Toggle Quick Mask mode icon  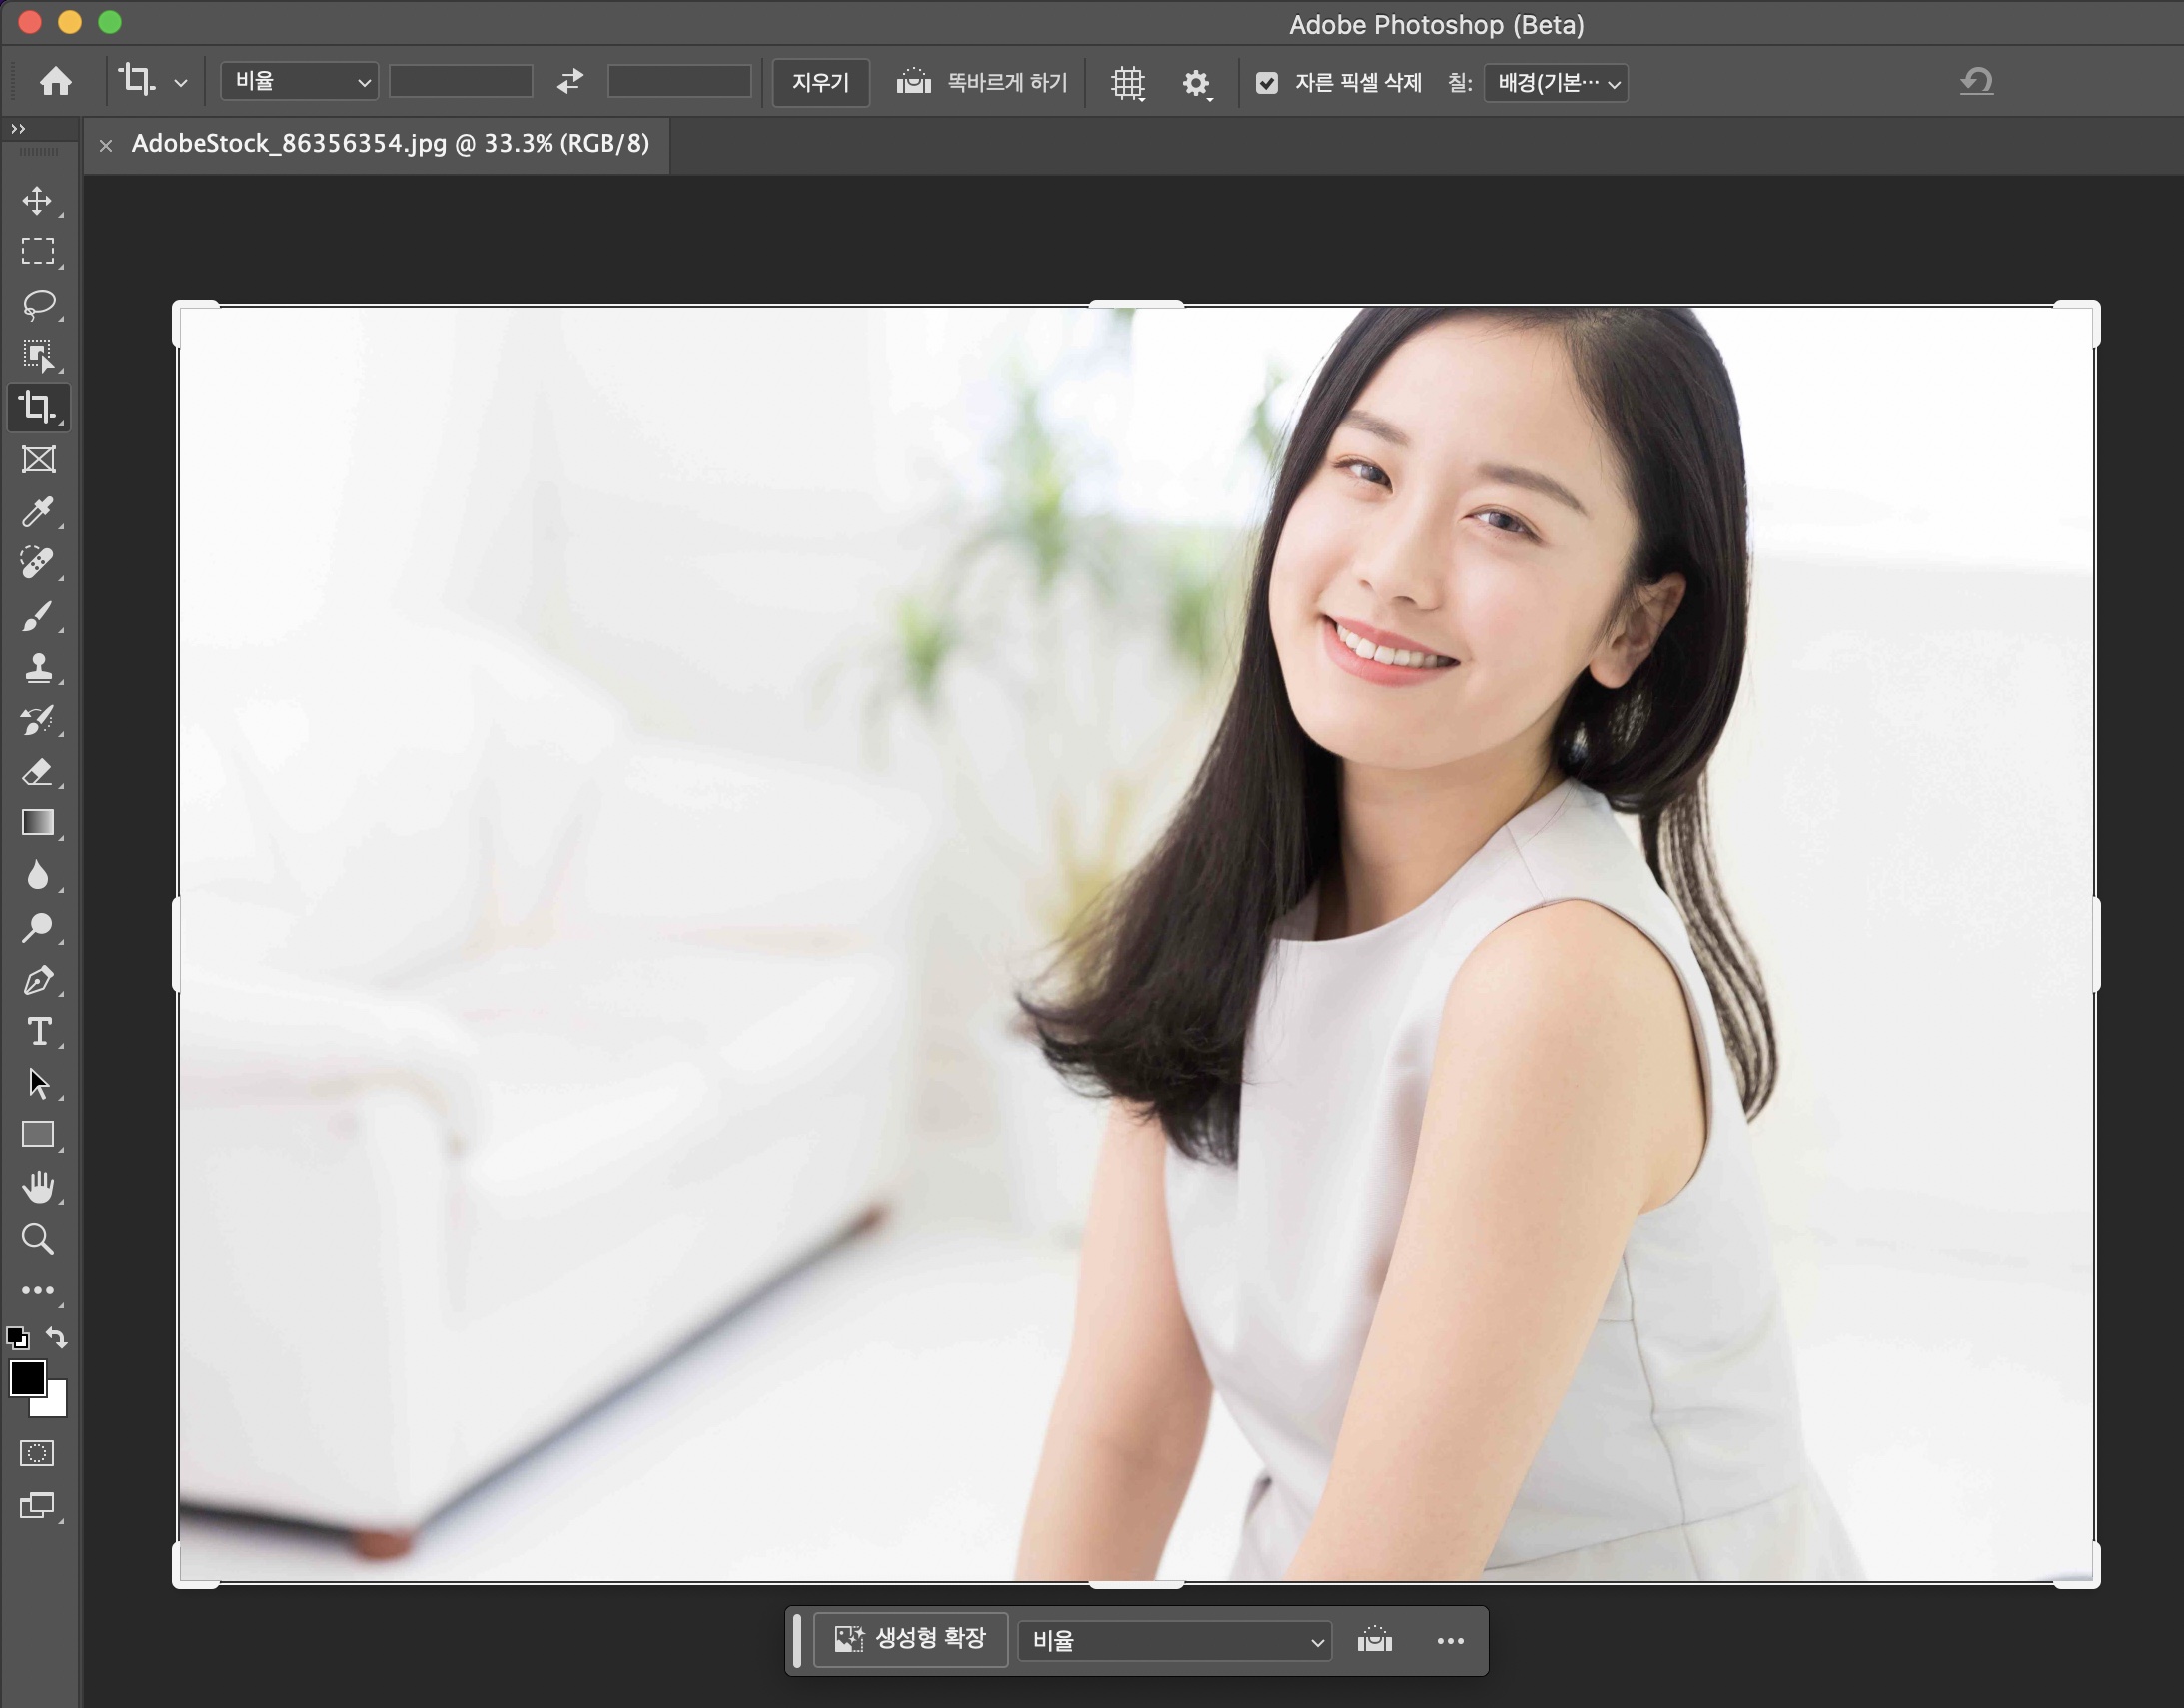click(37, 1453)
